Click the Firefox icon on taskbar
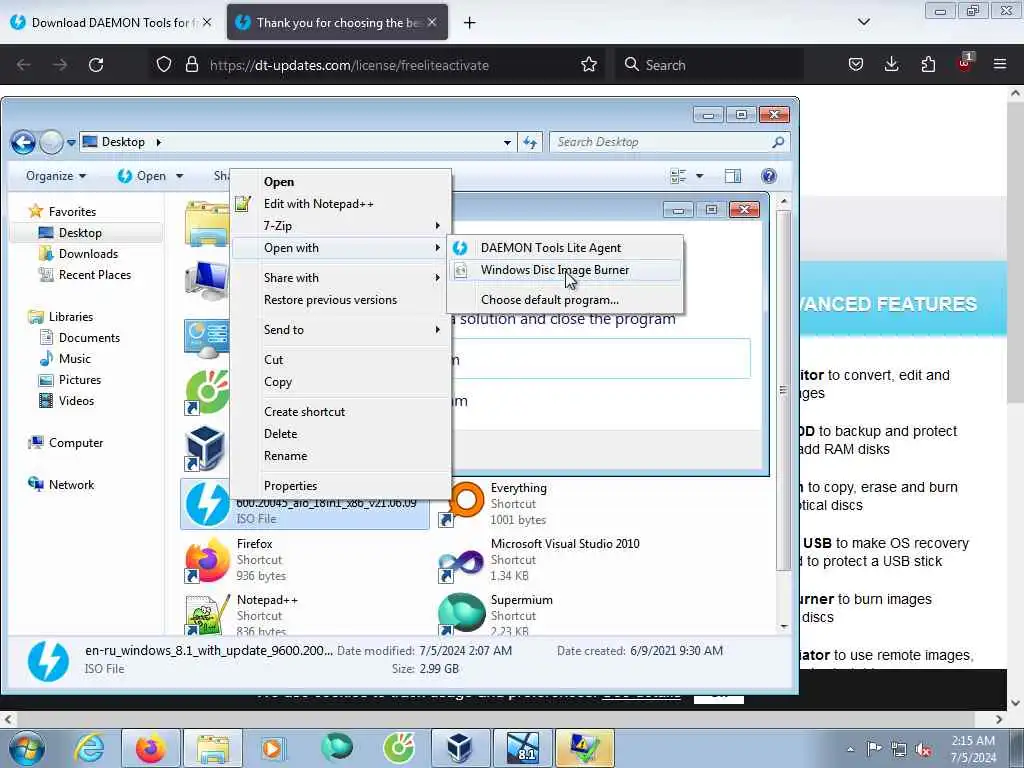 (x=150, y=748)
